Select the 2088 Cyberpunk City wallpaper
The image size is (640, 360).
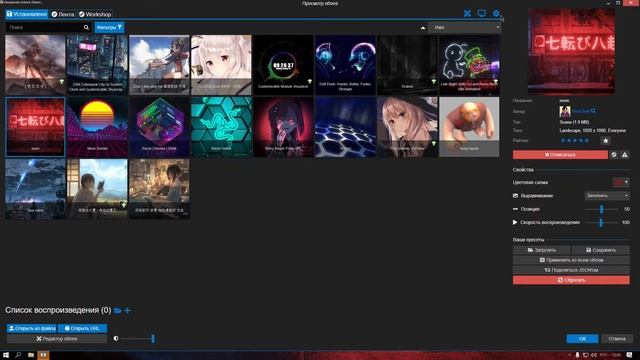click(x=97, y=65)
